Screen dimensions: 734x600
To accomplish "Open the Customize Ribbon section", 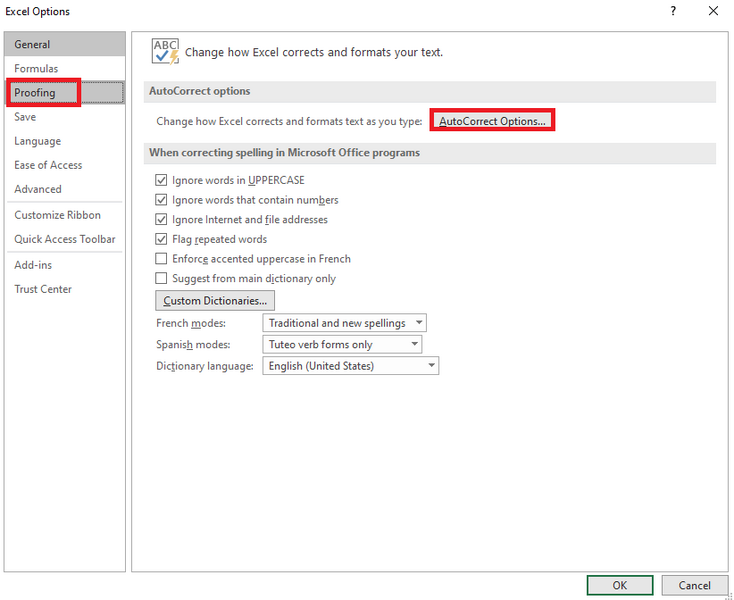I will (57, 215).
